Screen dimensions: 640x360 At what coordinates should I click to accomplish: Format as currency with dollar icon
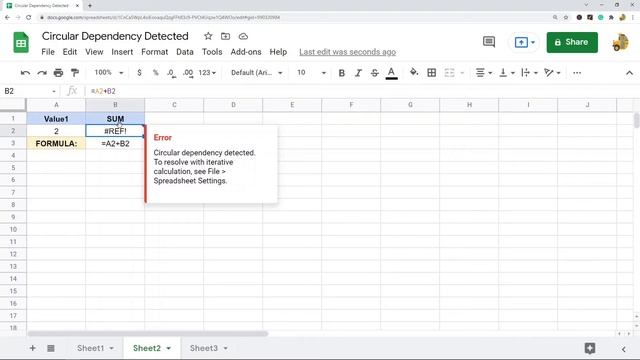click(x=140, y=73)
